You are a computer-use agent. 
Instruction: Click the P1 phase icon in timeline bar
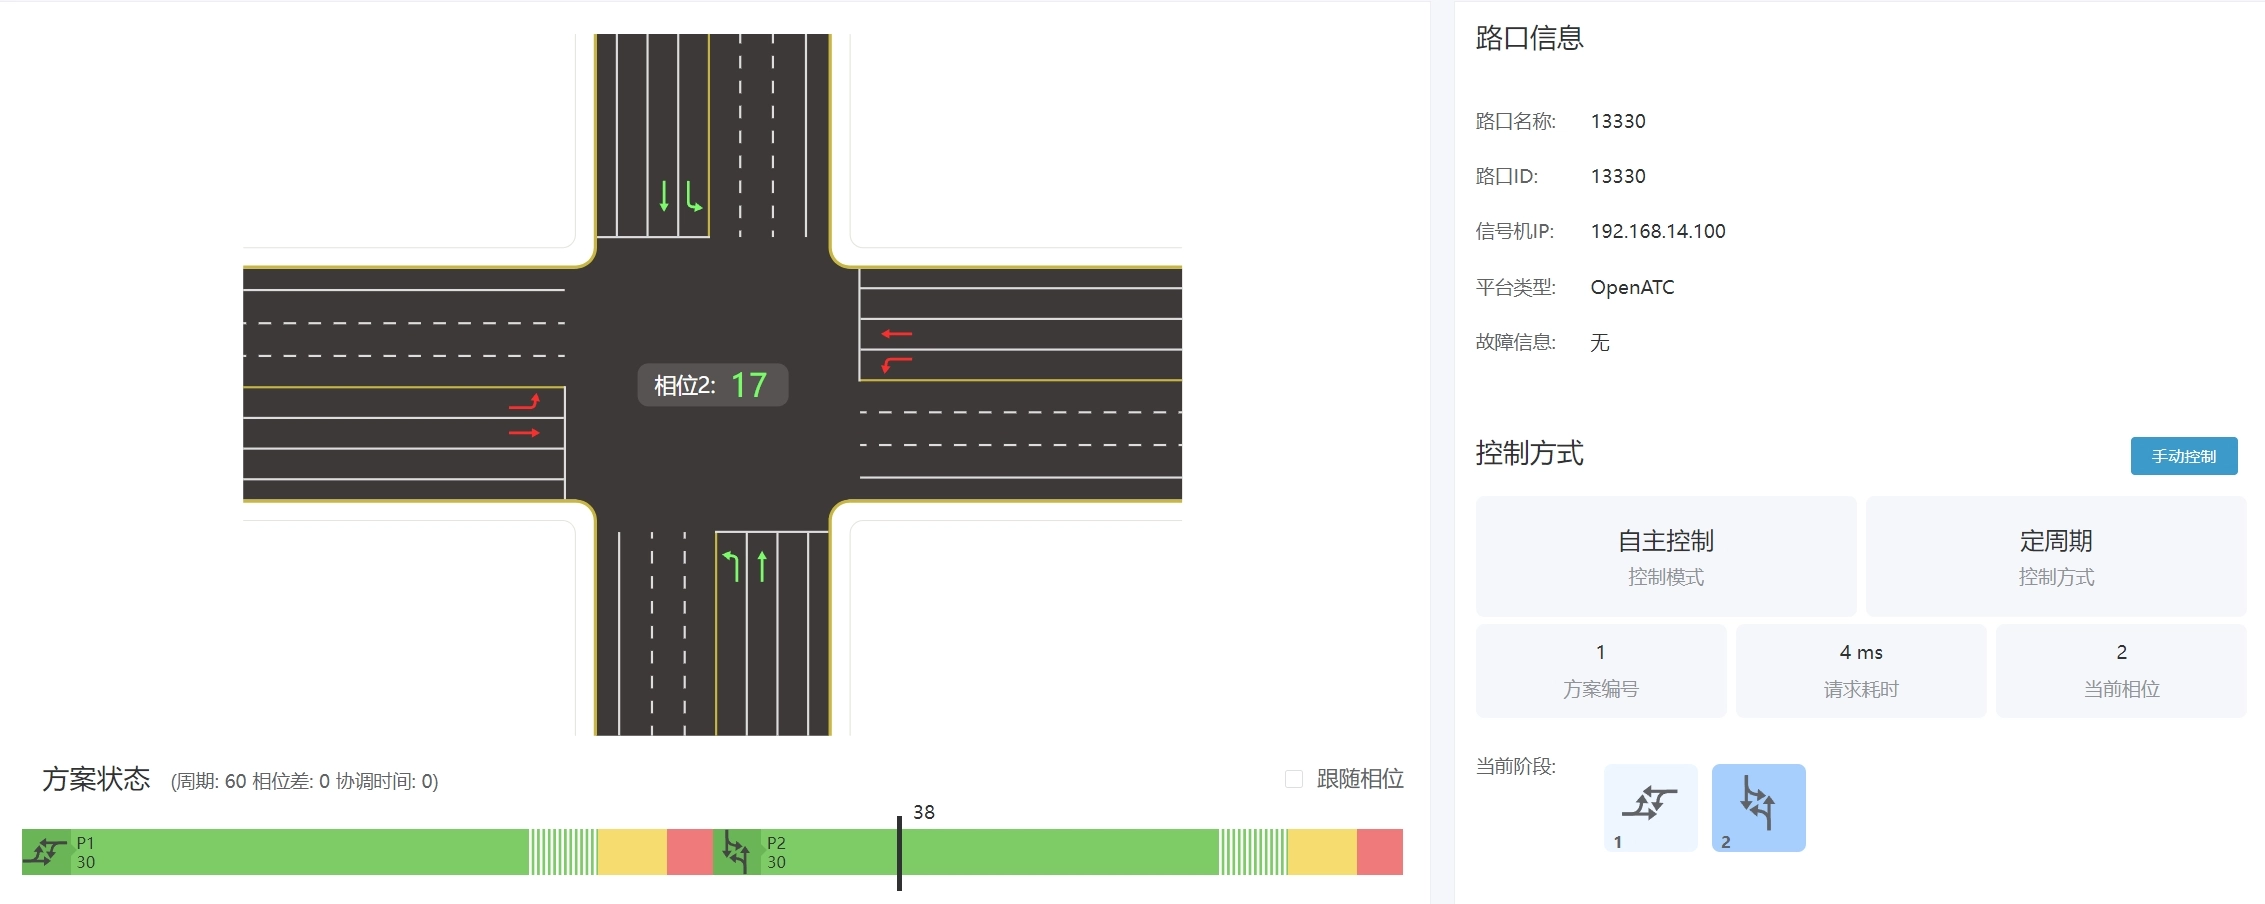pyautogui.click(x=46, y=852)
